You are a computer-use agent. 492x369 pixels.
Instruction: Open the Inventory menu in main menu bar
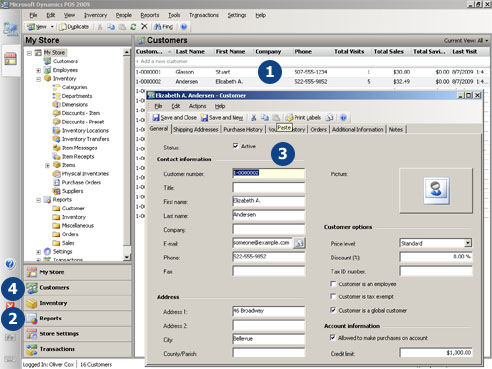click(95, 15)
